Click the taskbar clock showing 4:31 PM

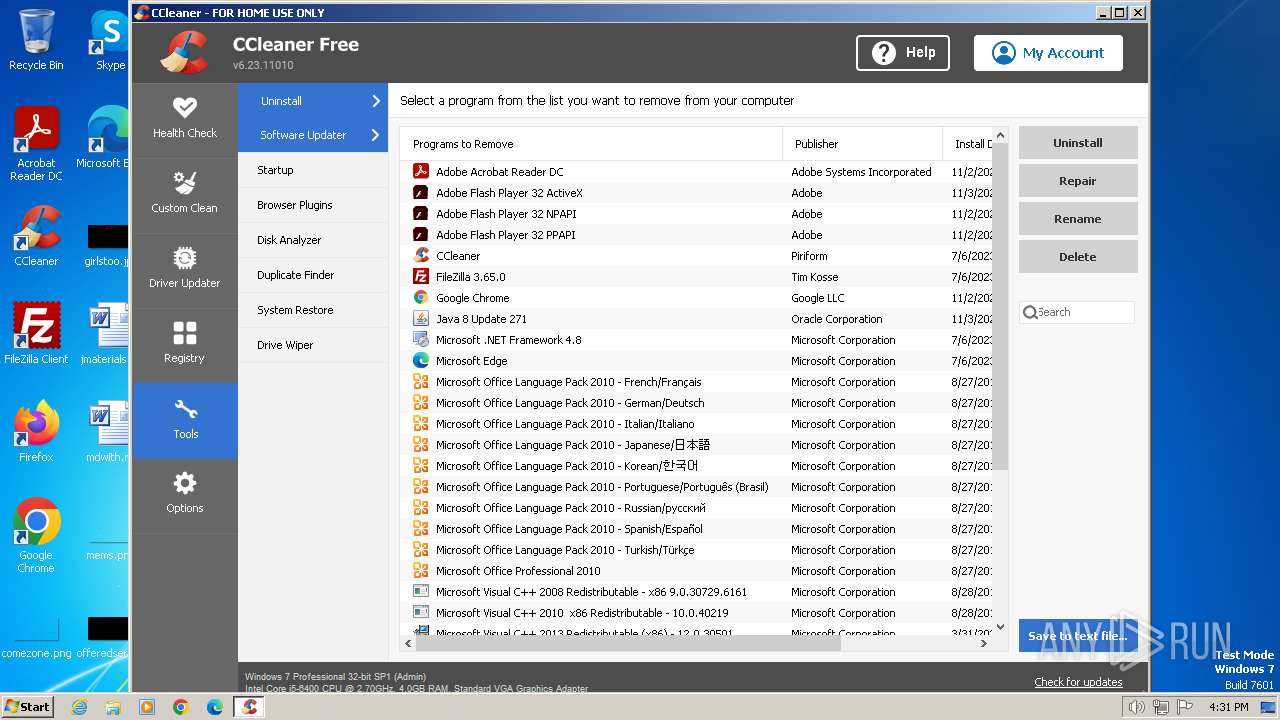[x=1228, y=707]
